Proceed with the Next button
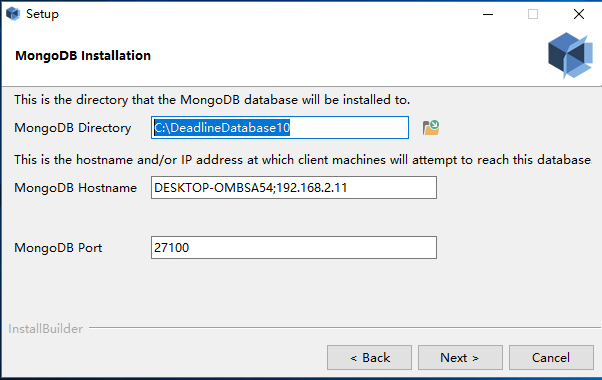 tap(460, 357)
